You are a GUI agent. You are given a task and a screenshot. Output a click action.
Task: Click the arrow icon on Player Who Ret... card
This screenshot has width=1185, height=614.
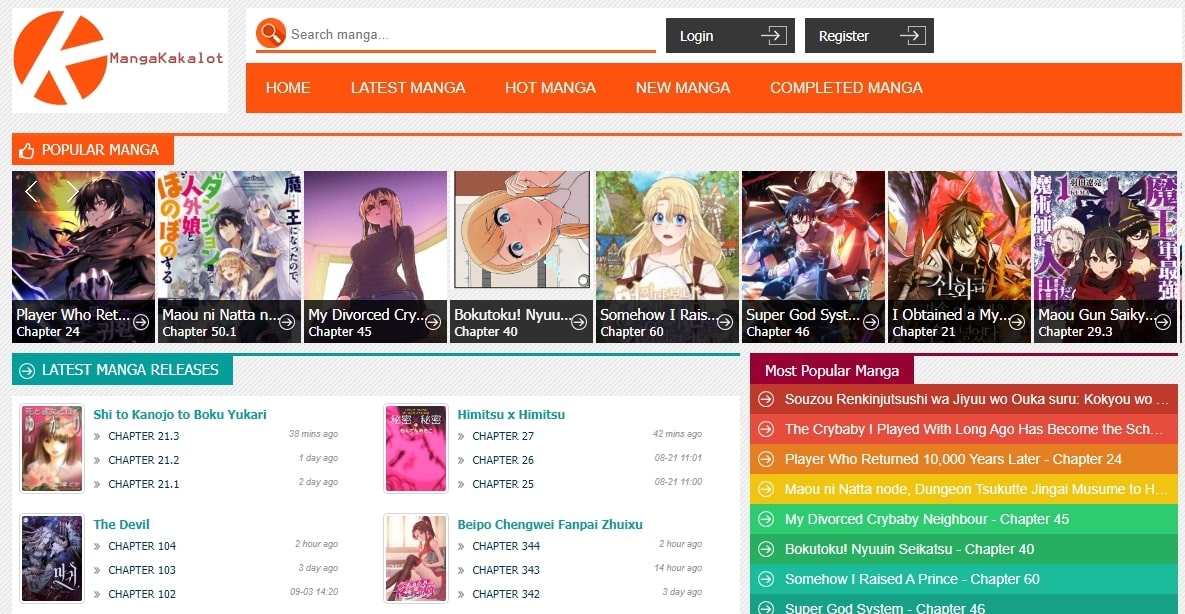point(141,322)
